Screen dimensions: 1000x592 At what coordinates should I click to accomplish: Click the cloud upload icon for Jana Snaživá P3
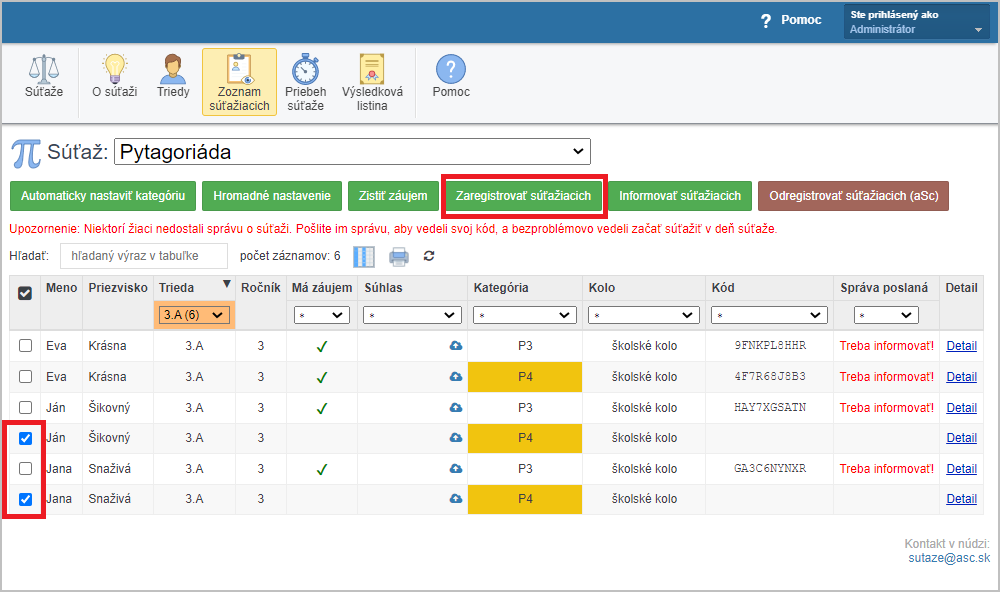(456, 469)
